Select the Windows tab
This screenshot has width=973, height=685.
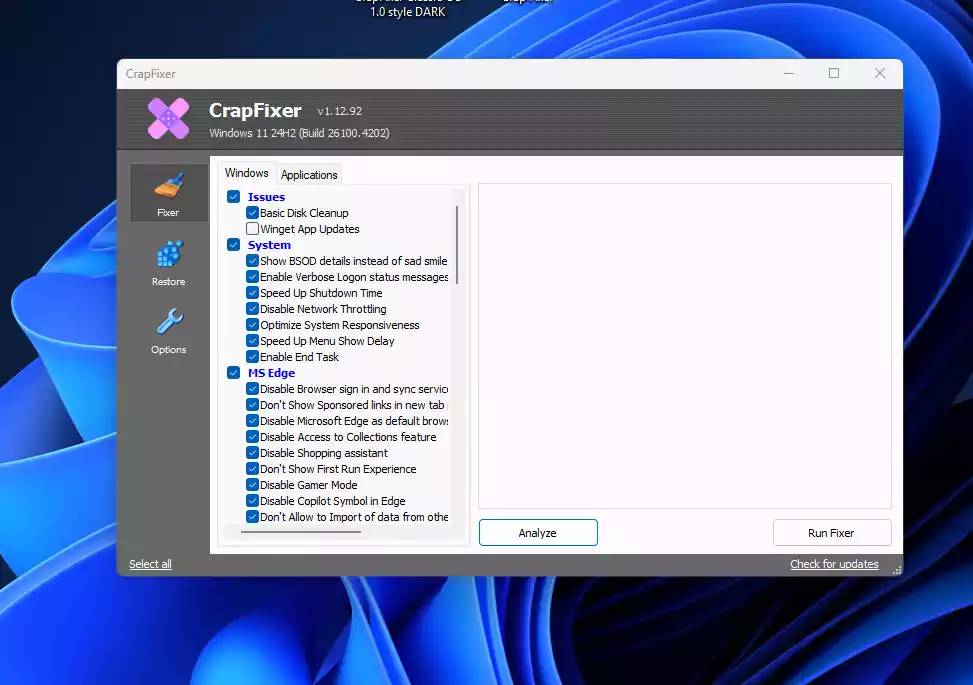coord(246,172)
